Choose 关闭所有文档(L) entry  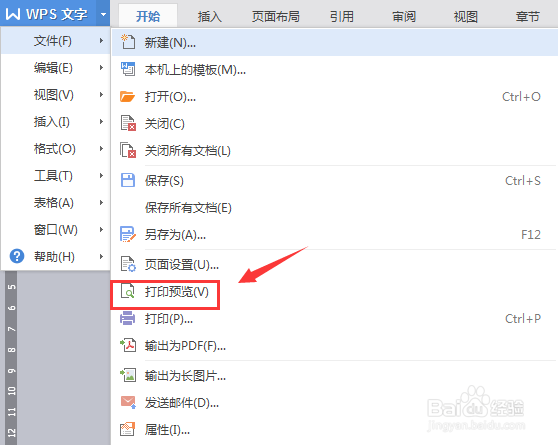tap(335, 151)
